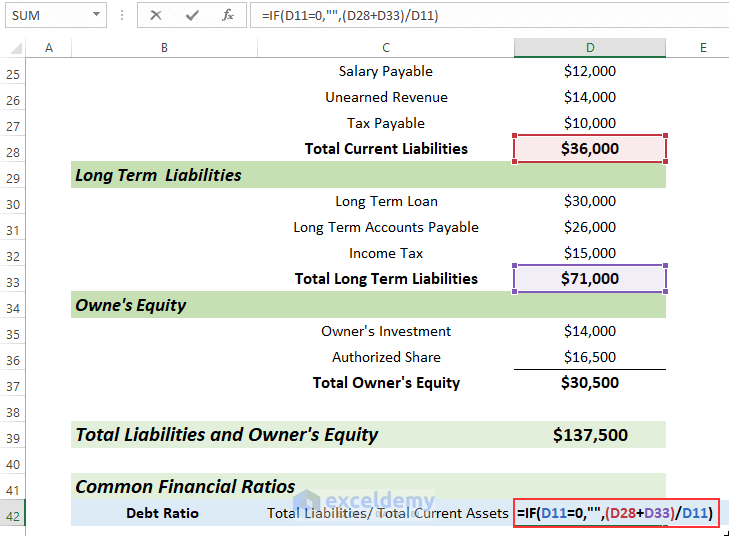Select the $14,000 Owner's Investment value
729x536 pixels.
pos(590,331)
